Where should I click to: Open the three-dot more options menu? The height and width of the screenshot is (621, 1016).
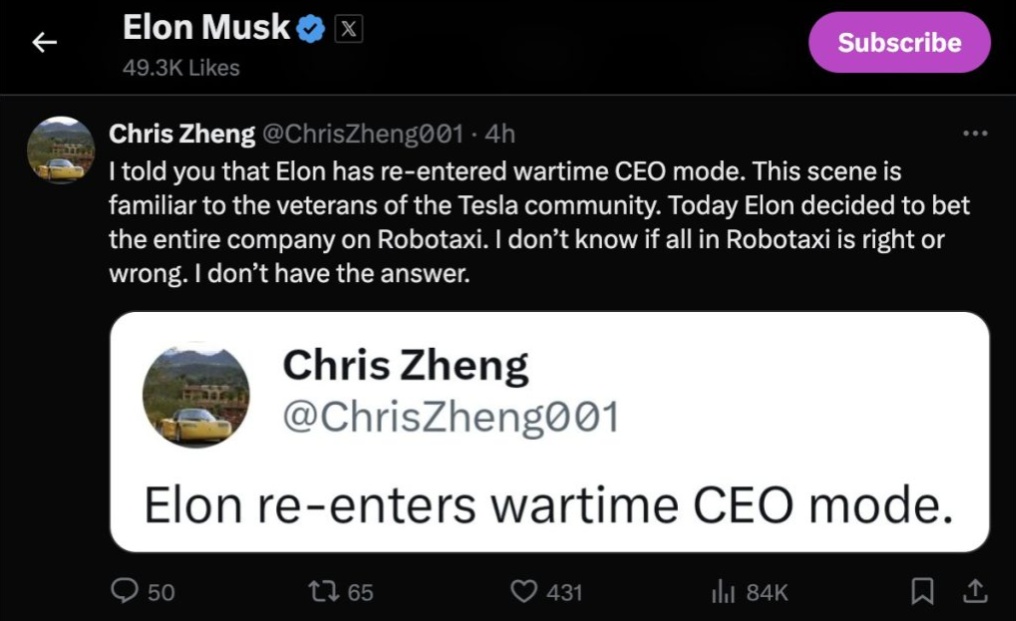[x=973, y=133]
